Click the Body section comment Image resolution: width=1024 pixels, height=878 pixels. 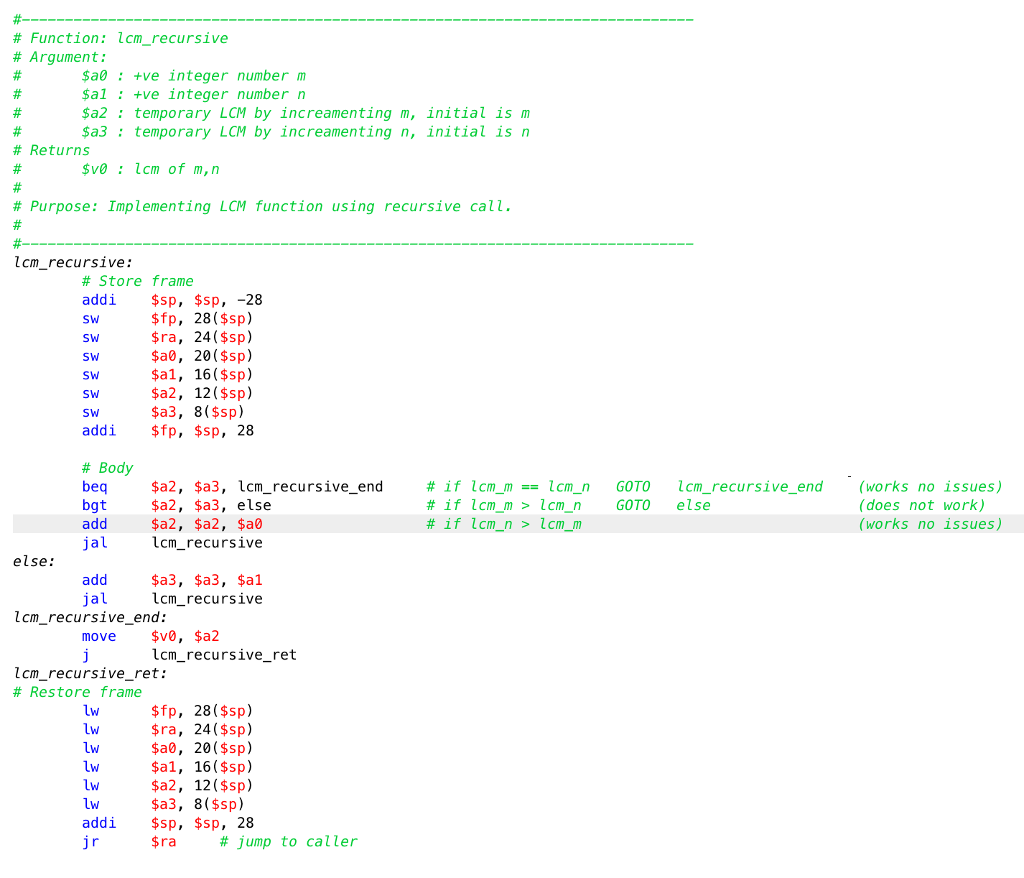pyautogui.click(x=107, y=467)
